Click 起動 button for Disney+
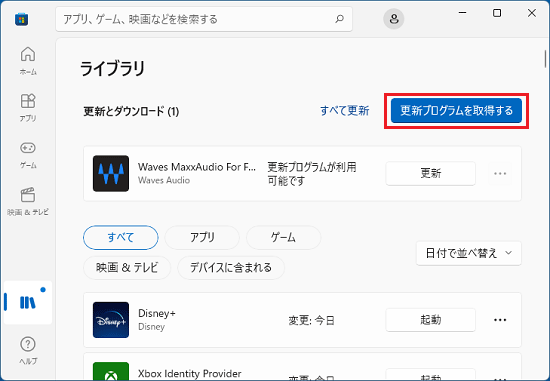 (430, 320)
